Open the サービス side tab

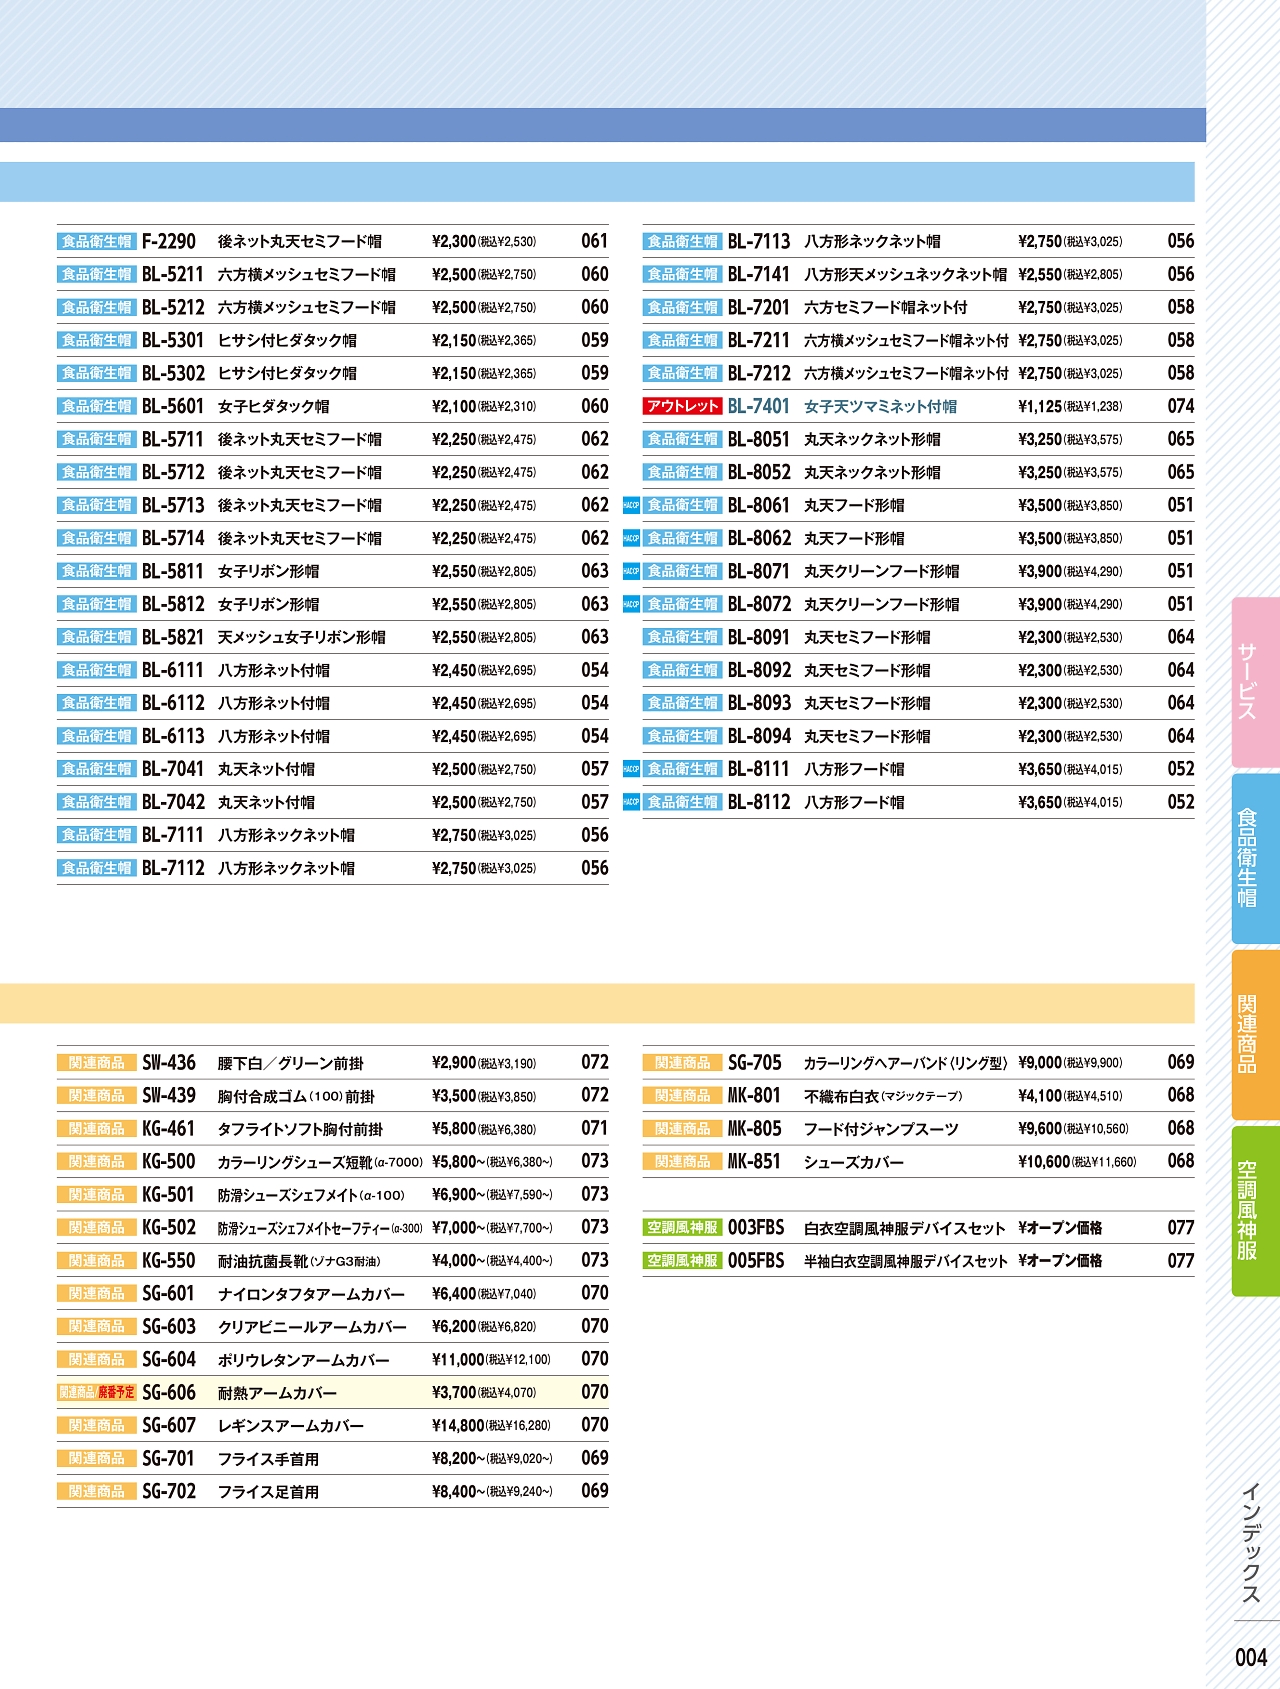tap(1254, 682)
